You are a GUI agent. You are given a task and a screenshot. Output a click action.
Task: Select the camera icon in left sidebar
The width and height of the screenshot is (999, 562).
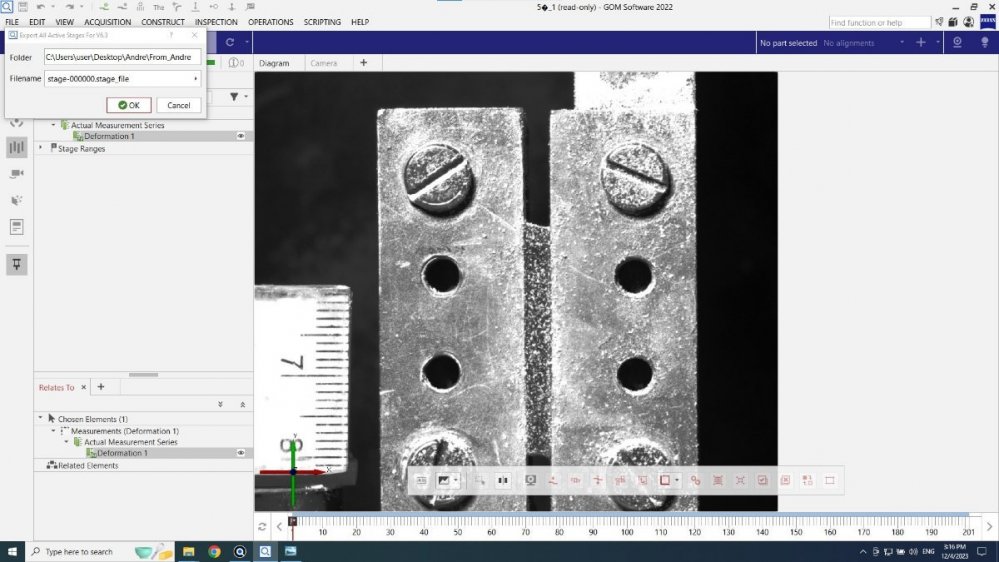point(17,173)
